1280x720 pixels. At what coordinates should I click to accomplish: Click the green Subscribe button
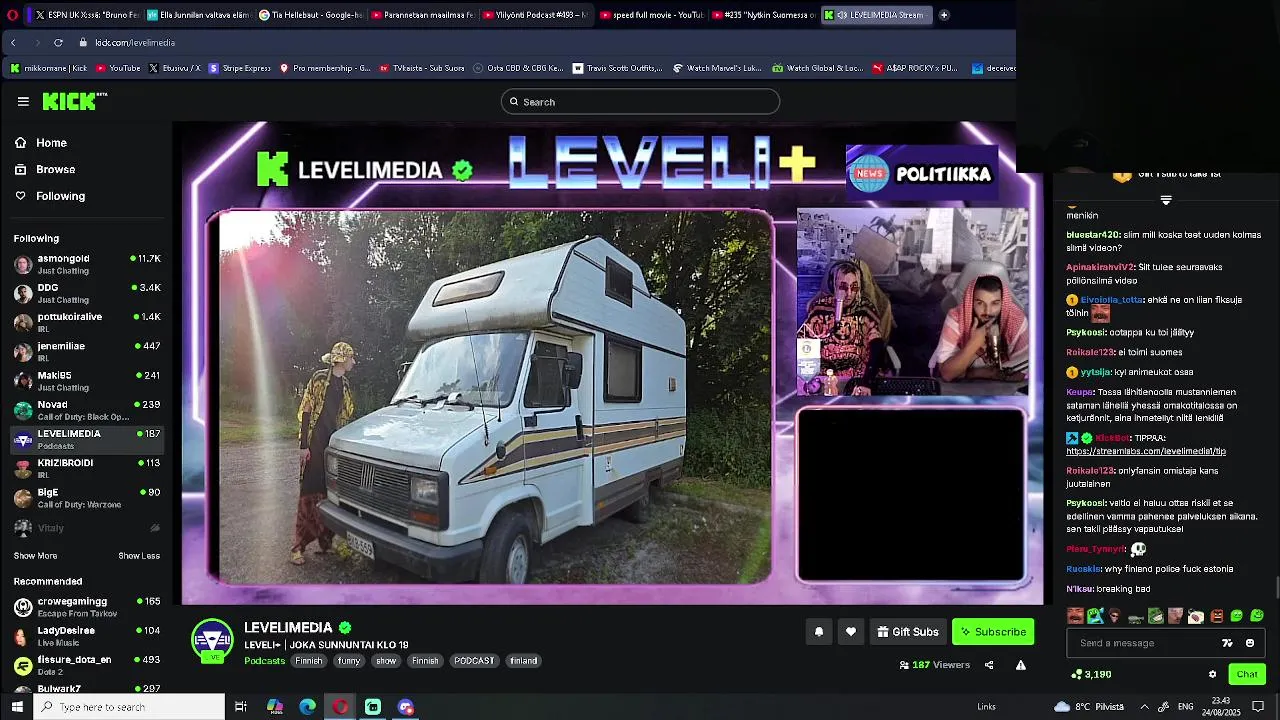[x=993, y=631]
